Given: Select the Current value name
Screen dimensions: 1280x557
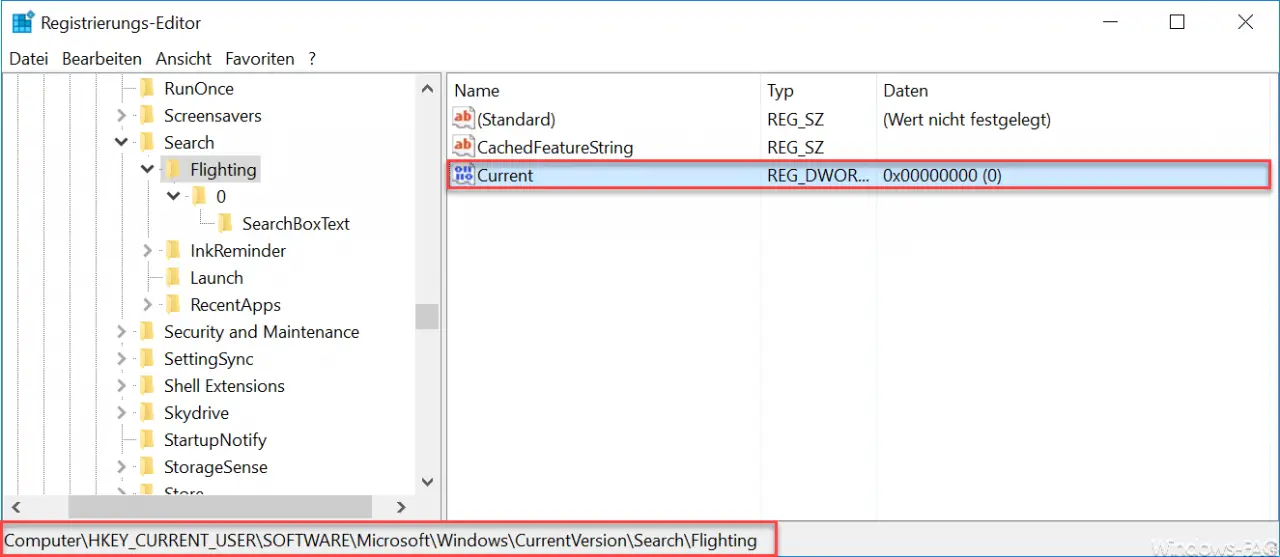Looking at the screenshot, I should point(505,175).
